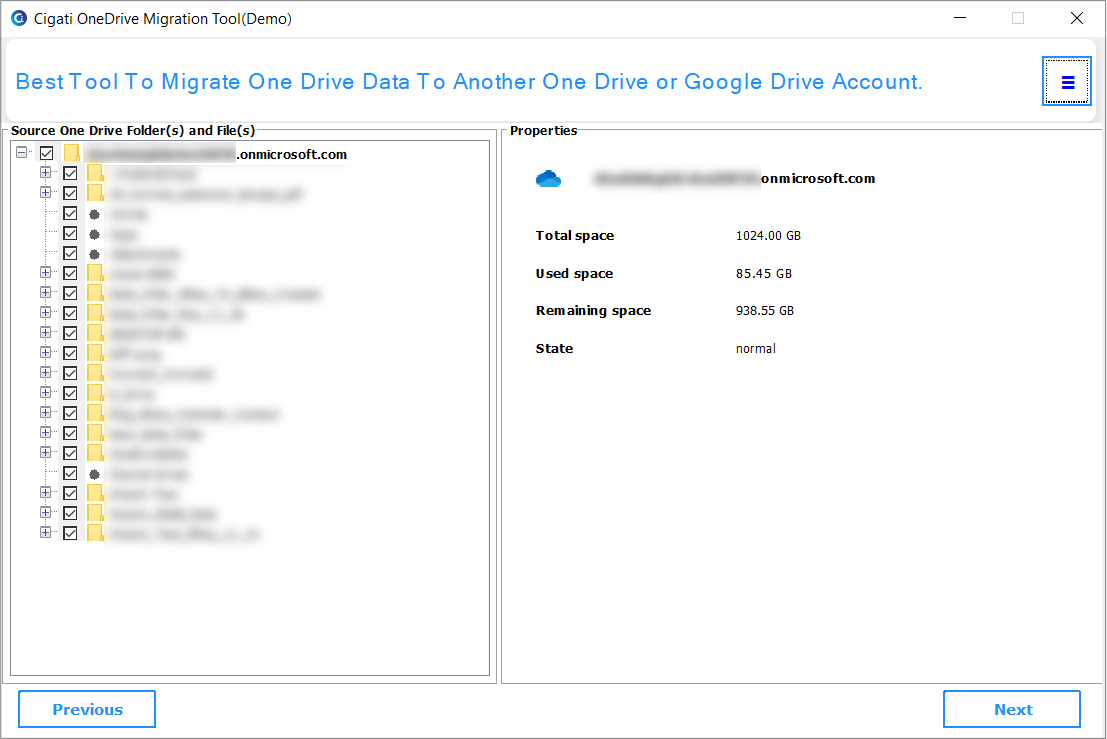Expand the last folder in the source tree
Viewport: 1107px width, 739px height.
(45, 533)
